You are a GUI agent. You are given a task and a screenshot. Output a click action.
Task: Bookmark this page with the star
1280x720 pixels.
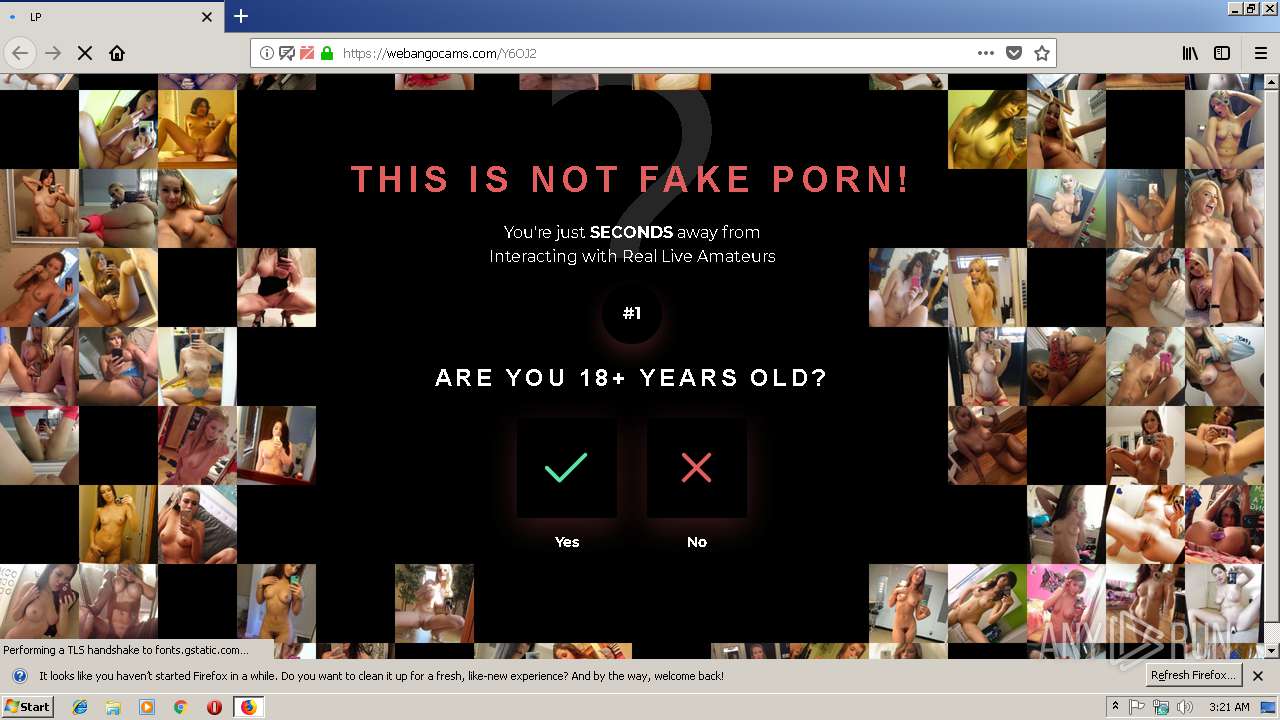coord(1042,53)
